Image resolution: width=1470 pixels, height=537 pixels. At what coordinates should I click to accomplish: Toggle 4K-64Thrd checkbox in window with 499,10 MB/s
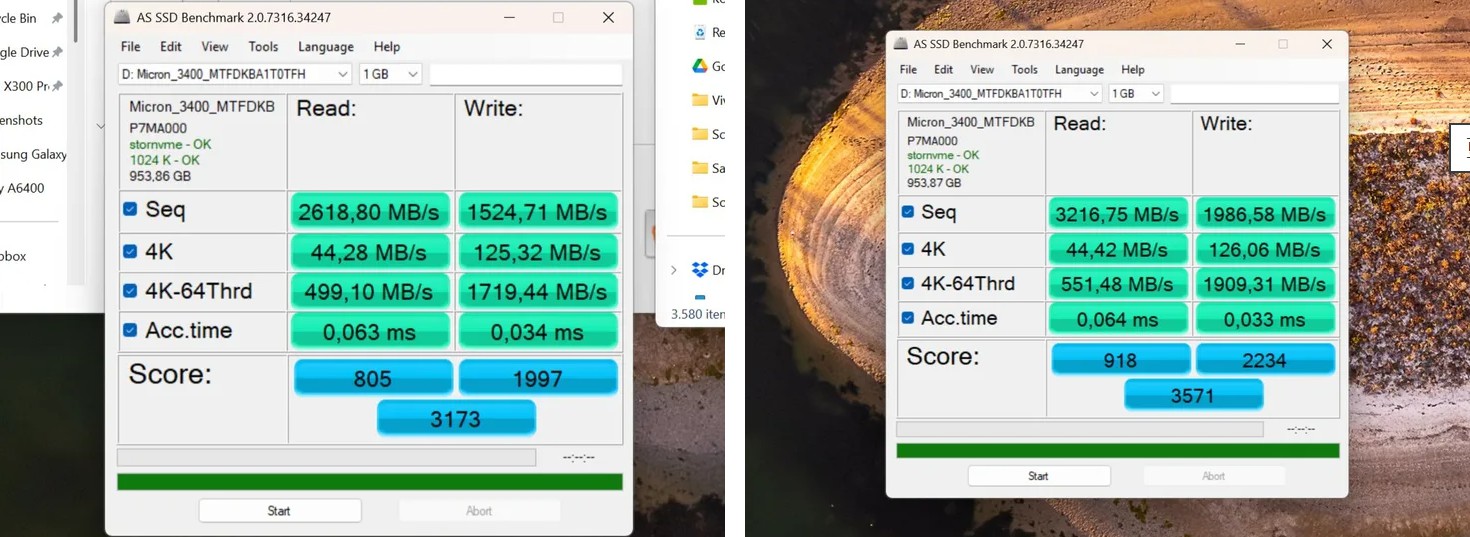(x=130, y=291)
